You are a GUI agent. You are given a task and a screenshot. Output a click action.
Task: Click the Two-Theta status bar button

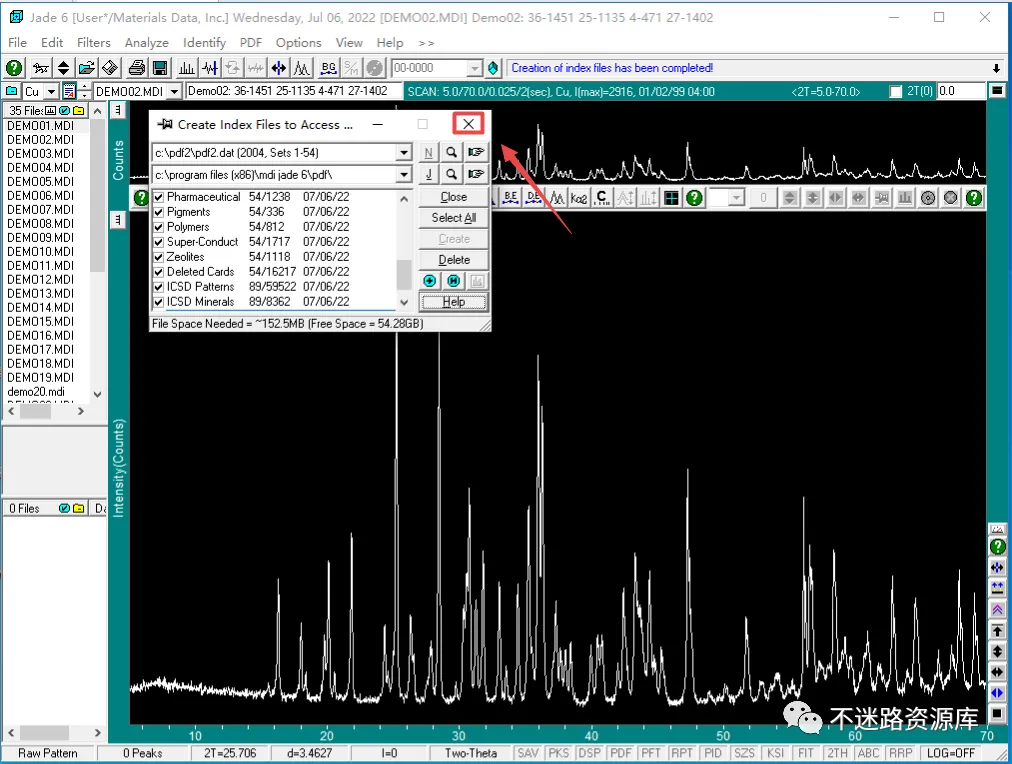[471, 753]
